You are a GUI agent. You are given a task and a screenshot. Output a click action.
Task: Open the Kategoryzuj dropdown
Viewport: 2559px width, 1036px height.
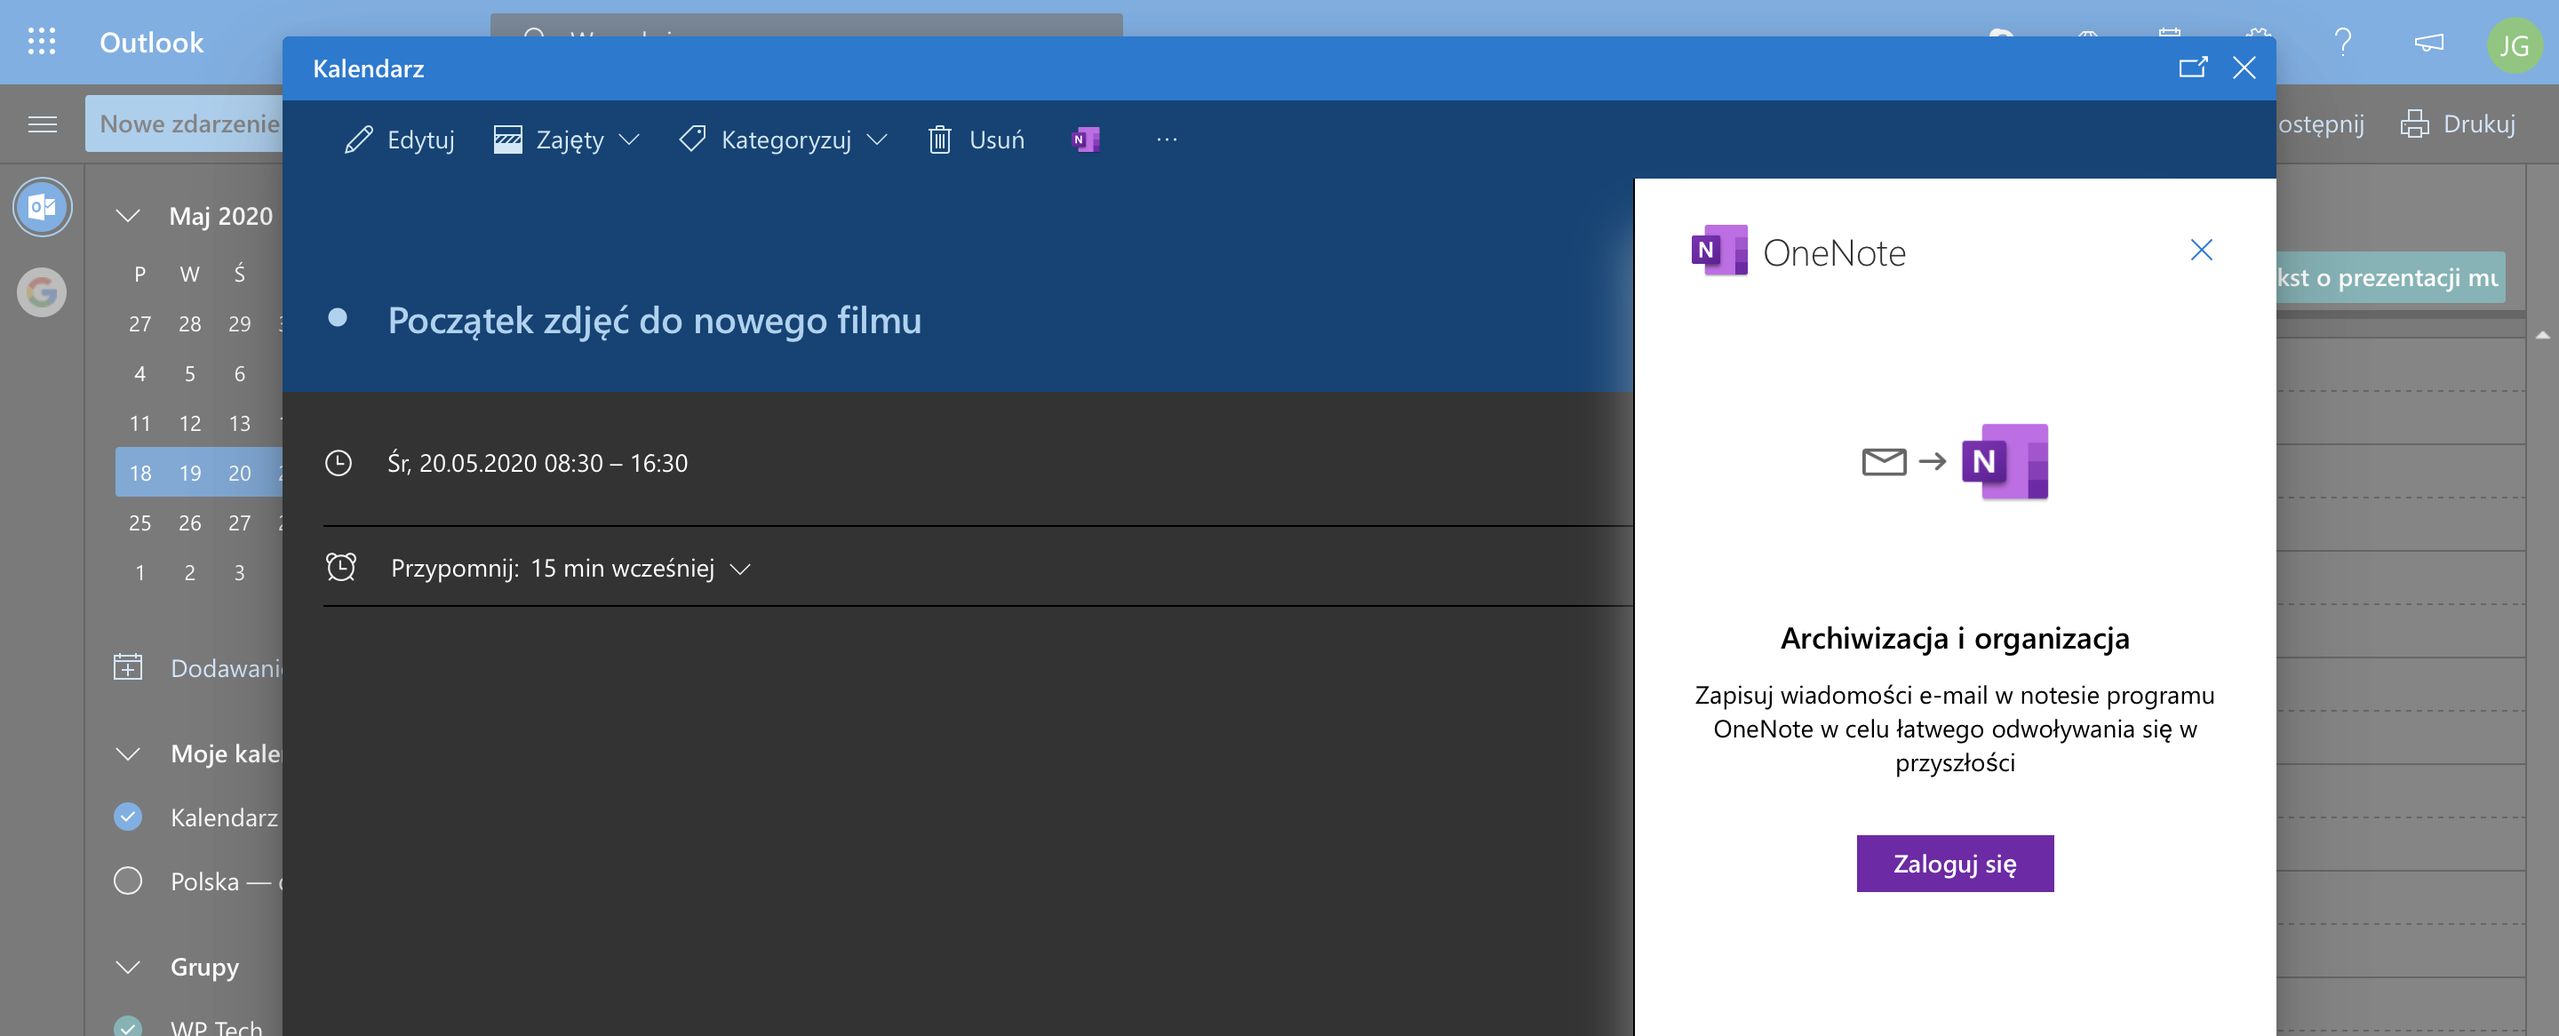click(x=783, y=140)
